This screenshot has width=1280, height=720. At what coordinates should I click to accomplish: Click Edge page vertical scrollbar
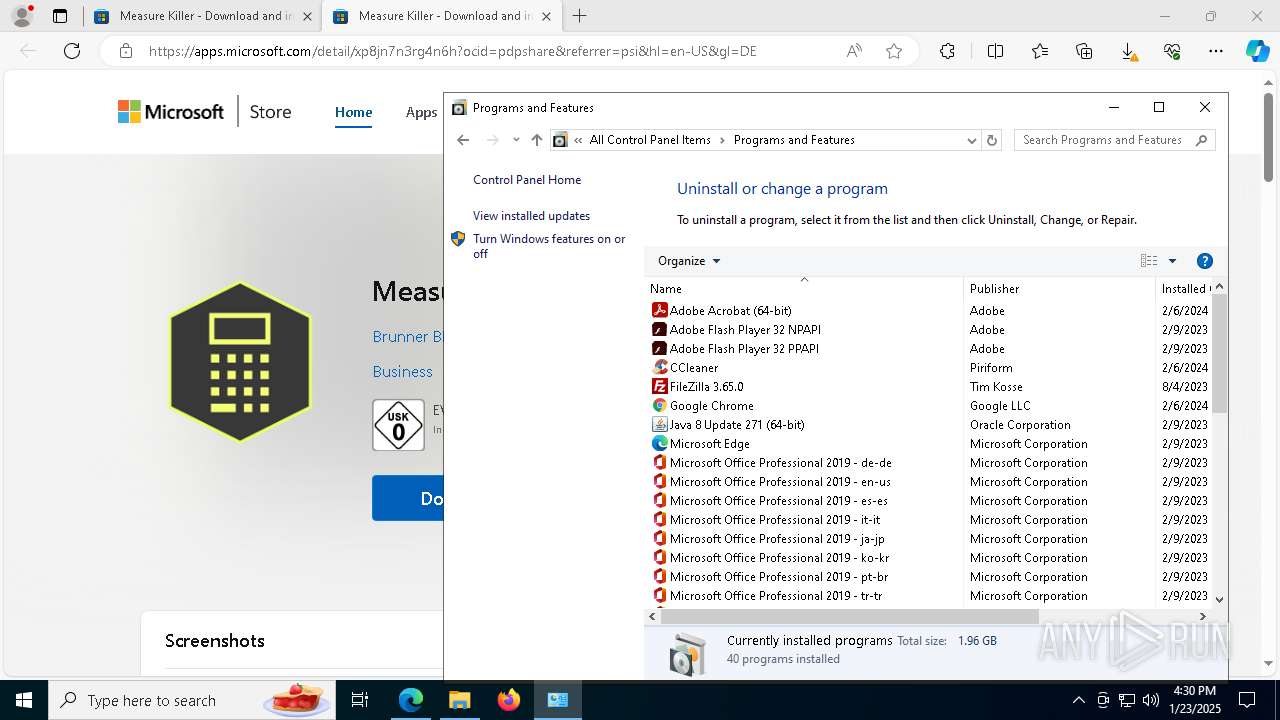pyautogui.click(x=1269, y=140)
